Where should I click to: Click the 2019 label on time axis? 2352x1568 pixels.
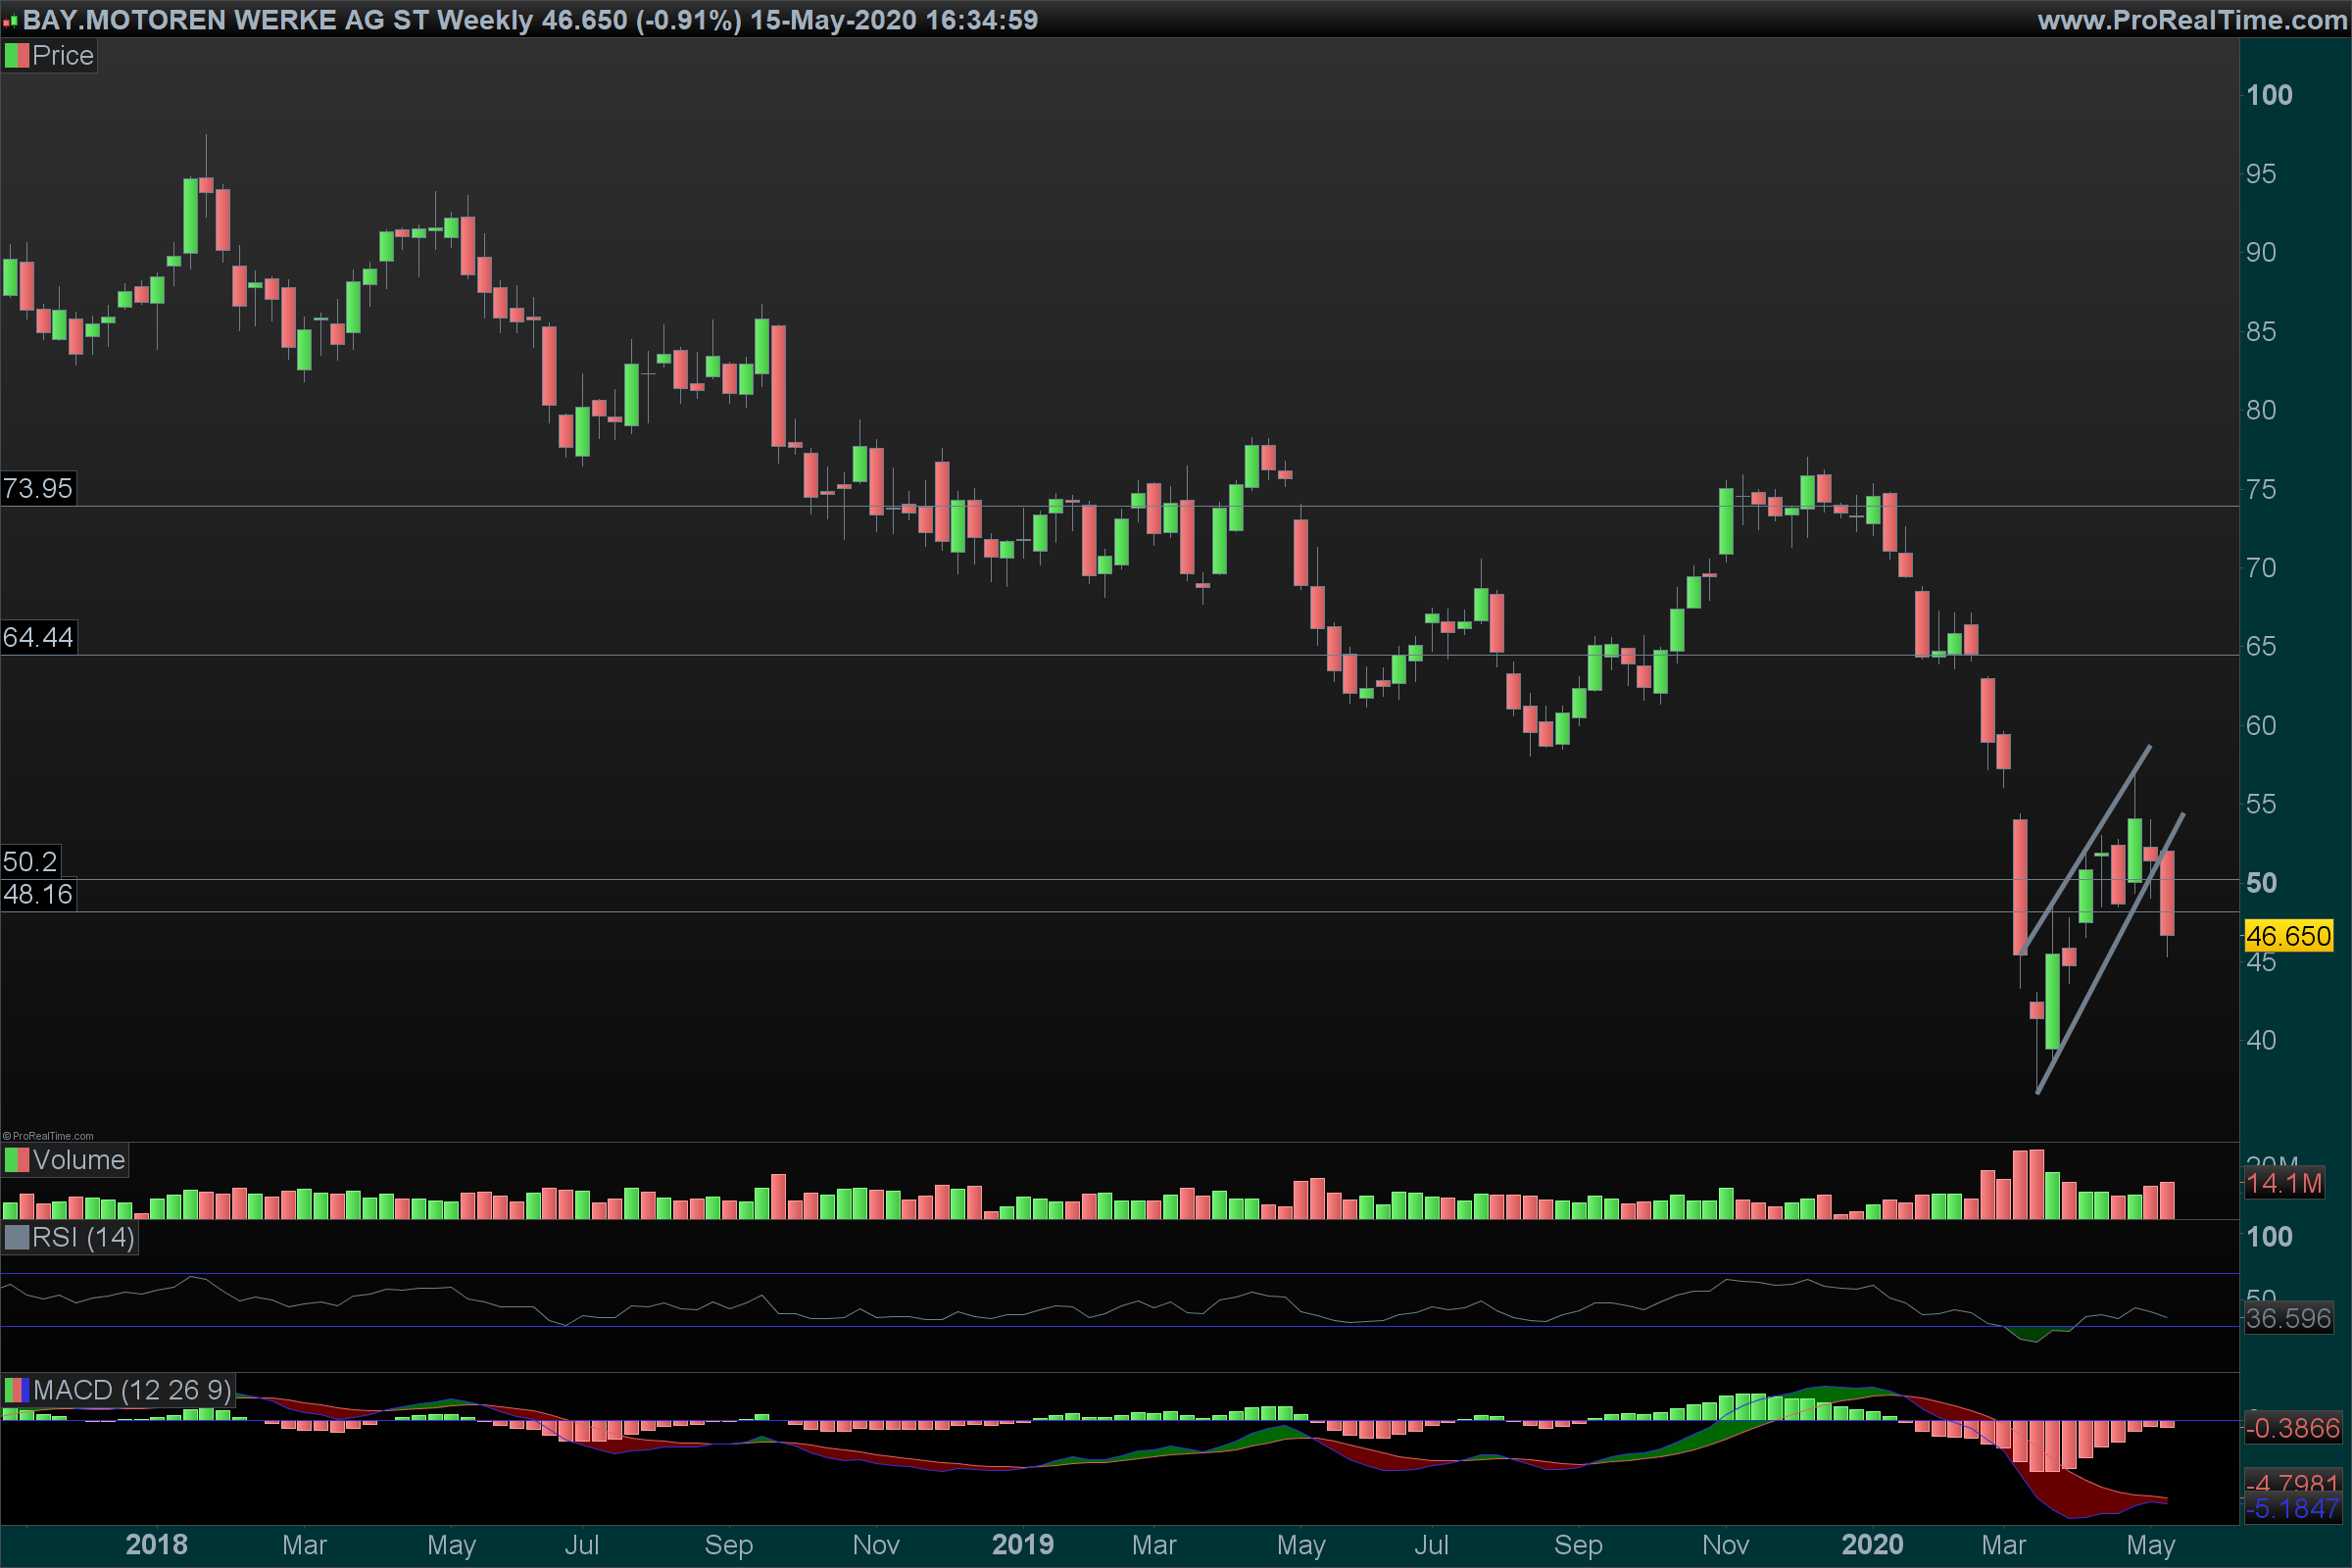[x=1022, y=1544]
